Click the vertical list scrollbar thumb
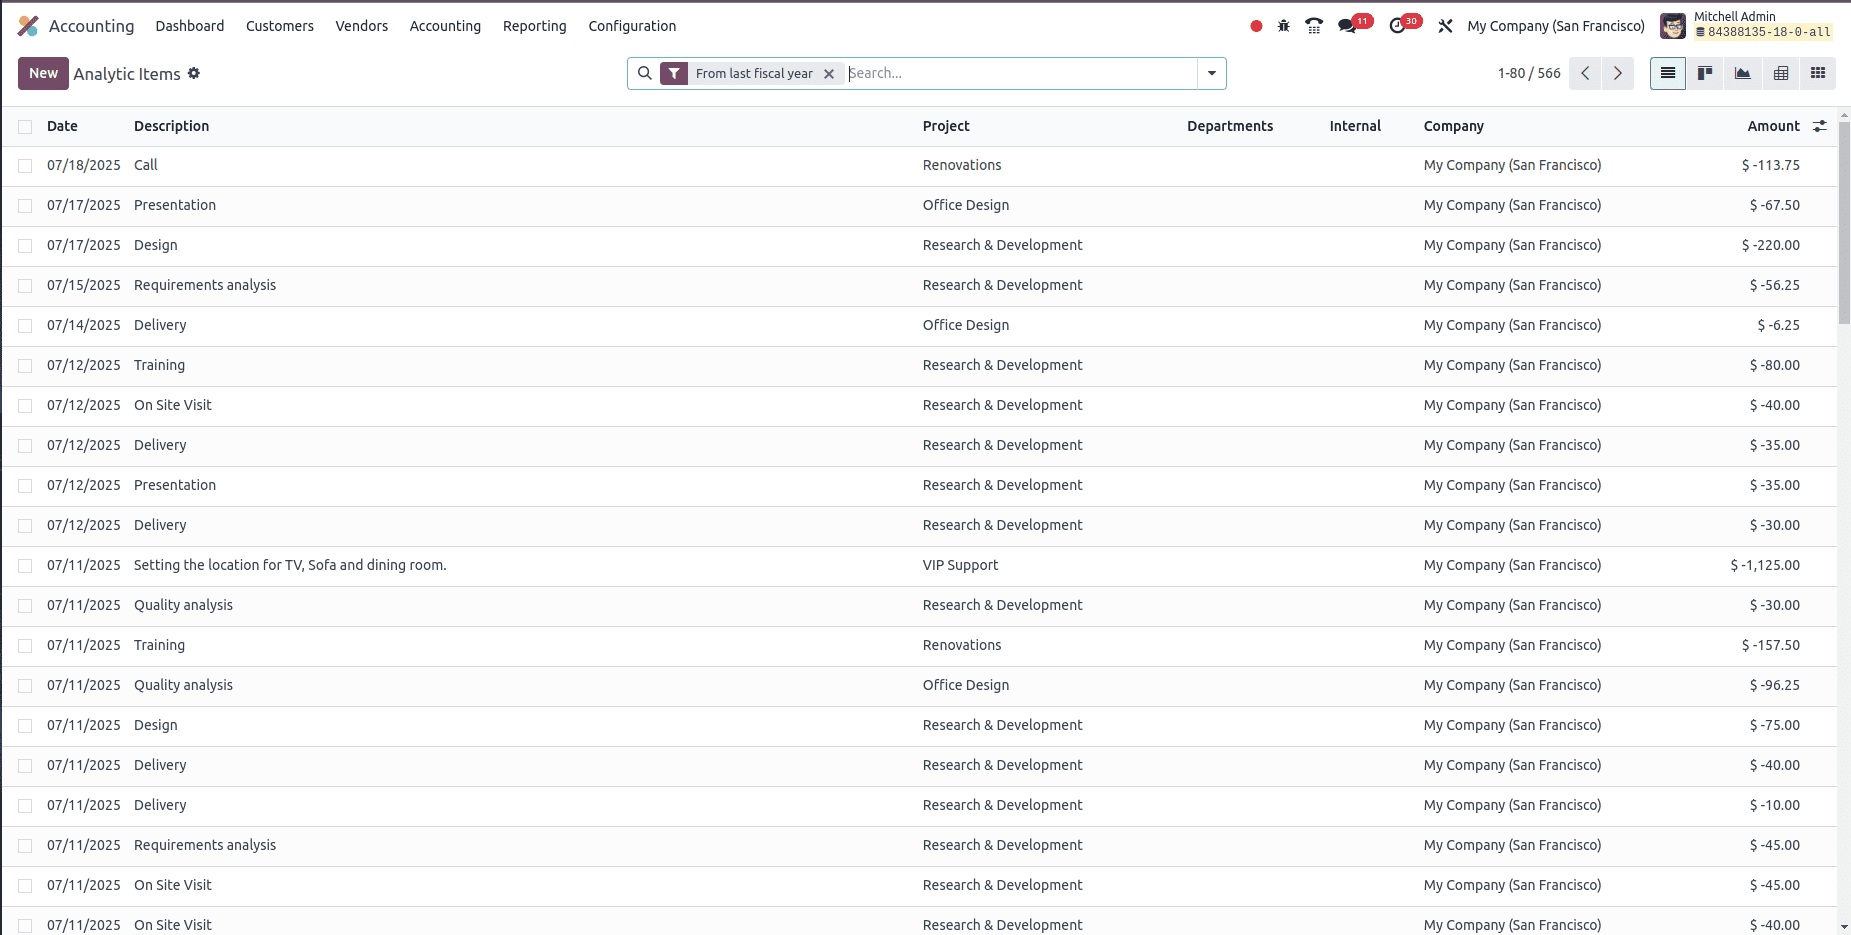 pyautogui.click(x=1844, y=223)
